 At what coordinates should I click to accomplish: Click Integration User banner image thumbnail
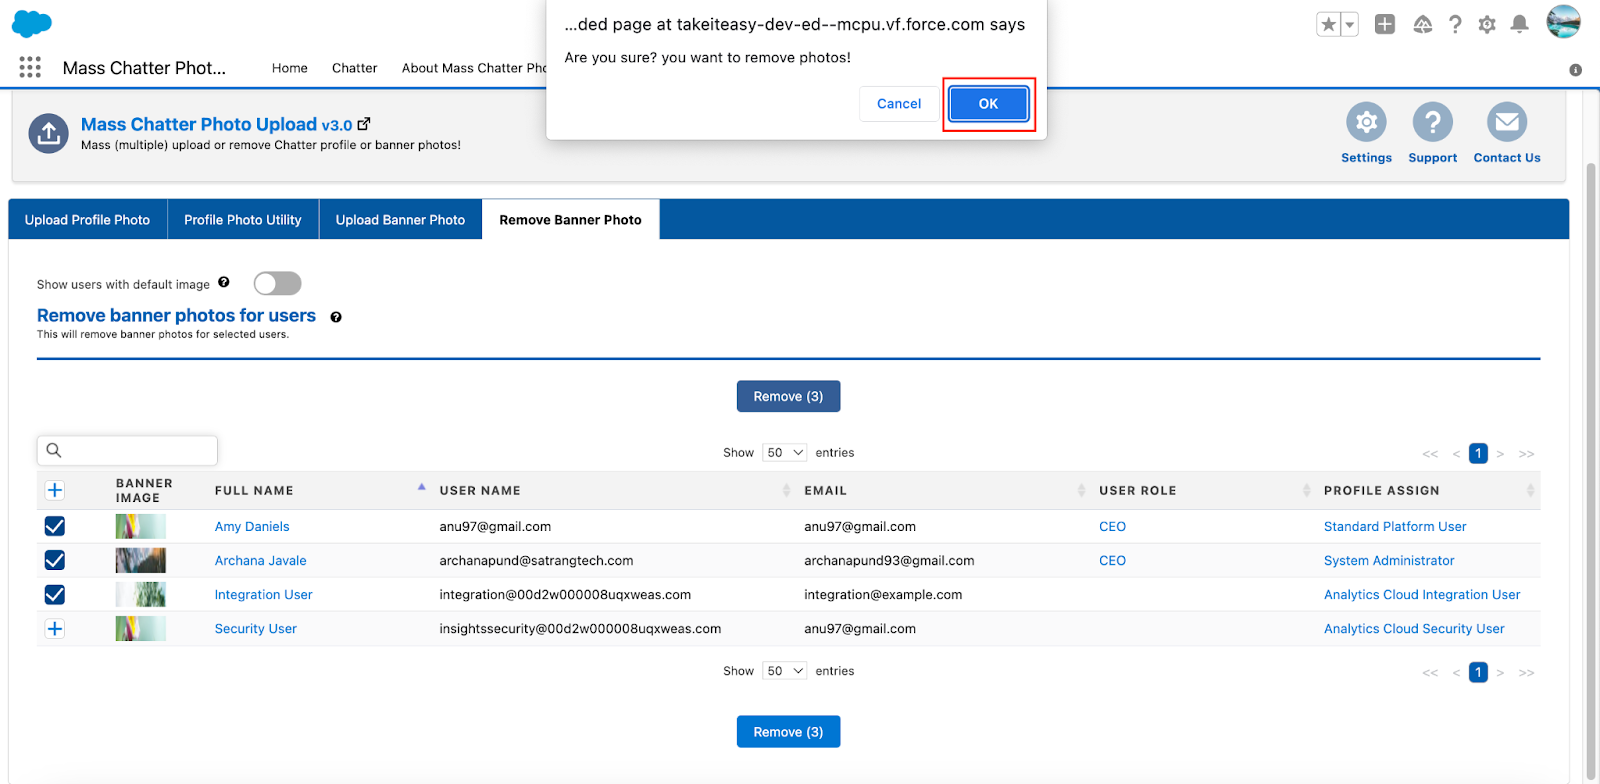click(140, 594)
